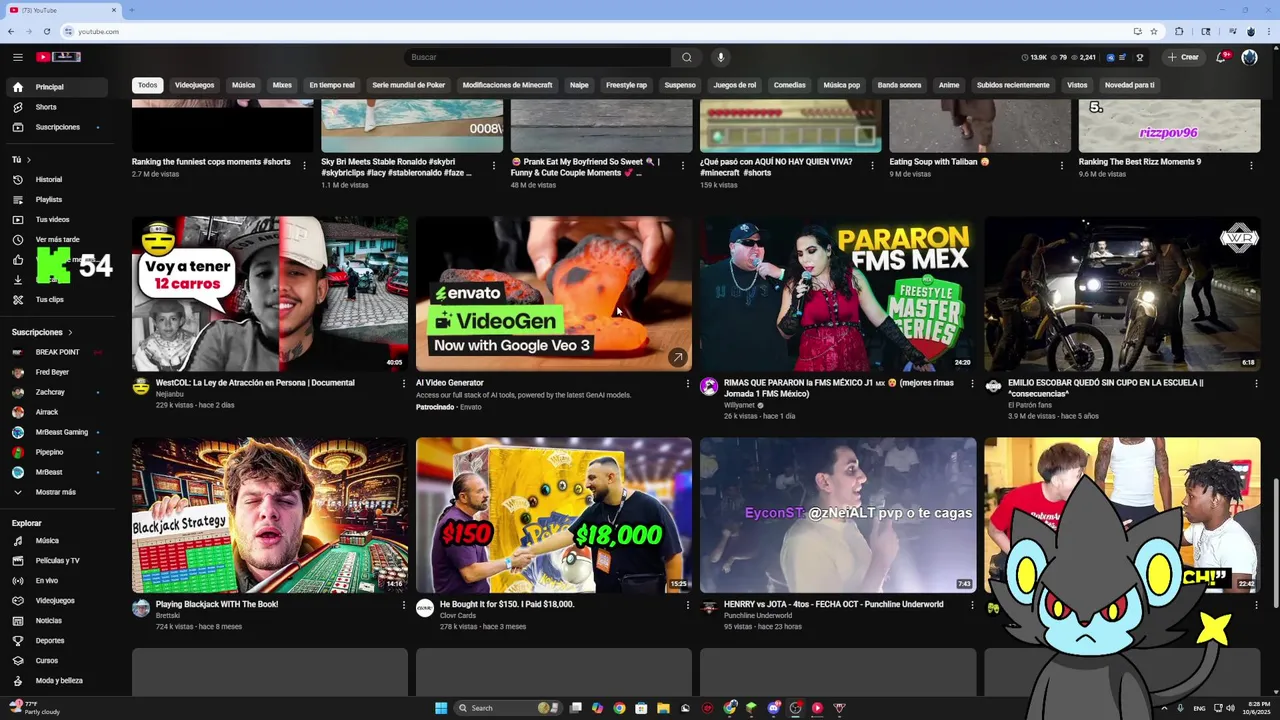Open the Pipepino channel subscription

click(56, 452)
